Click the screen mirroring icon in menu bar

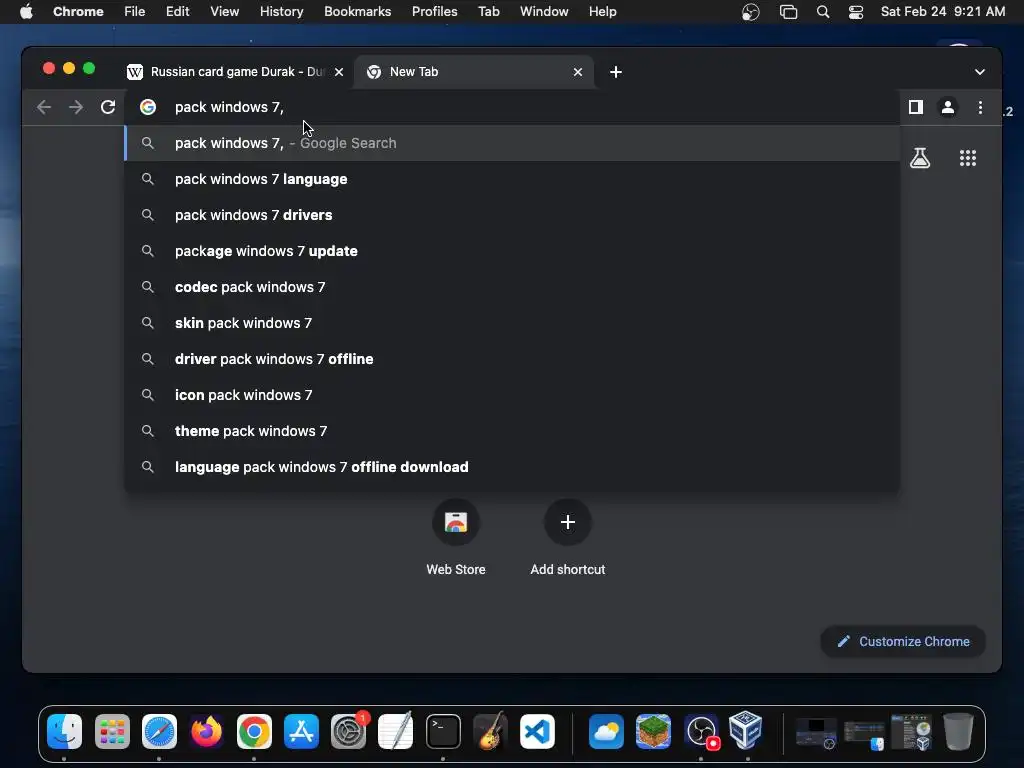[788, 12]
